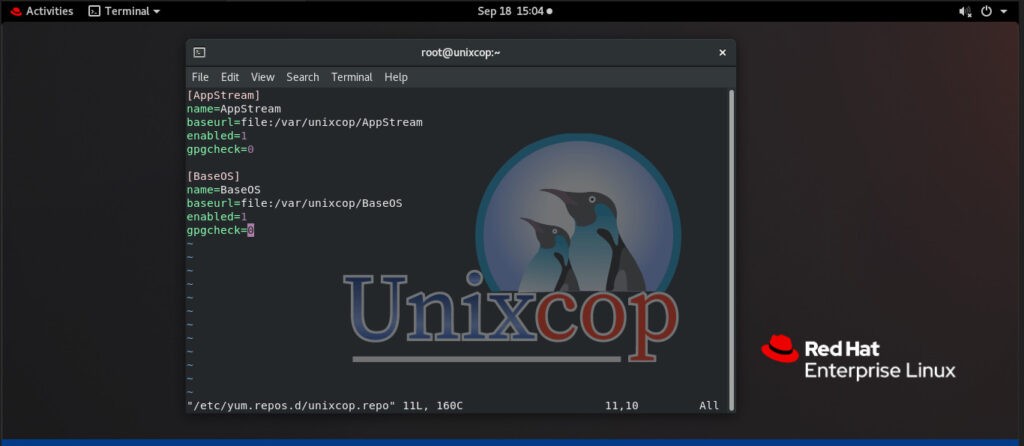Screen dimensions: 1024x446
Task: Click the name=BaseOS line
Action: click(223, 190)
